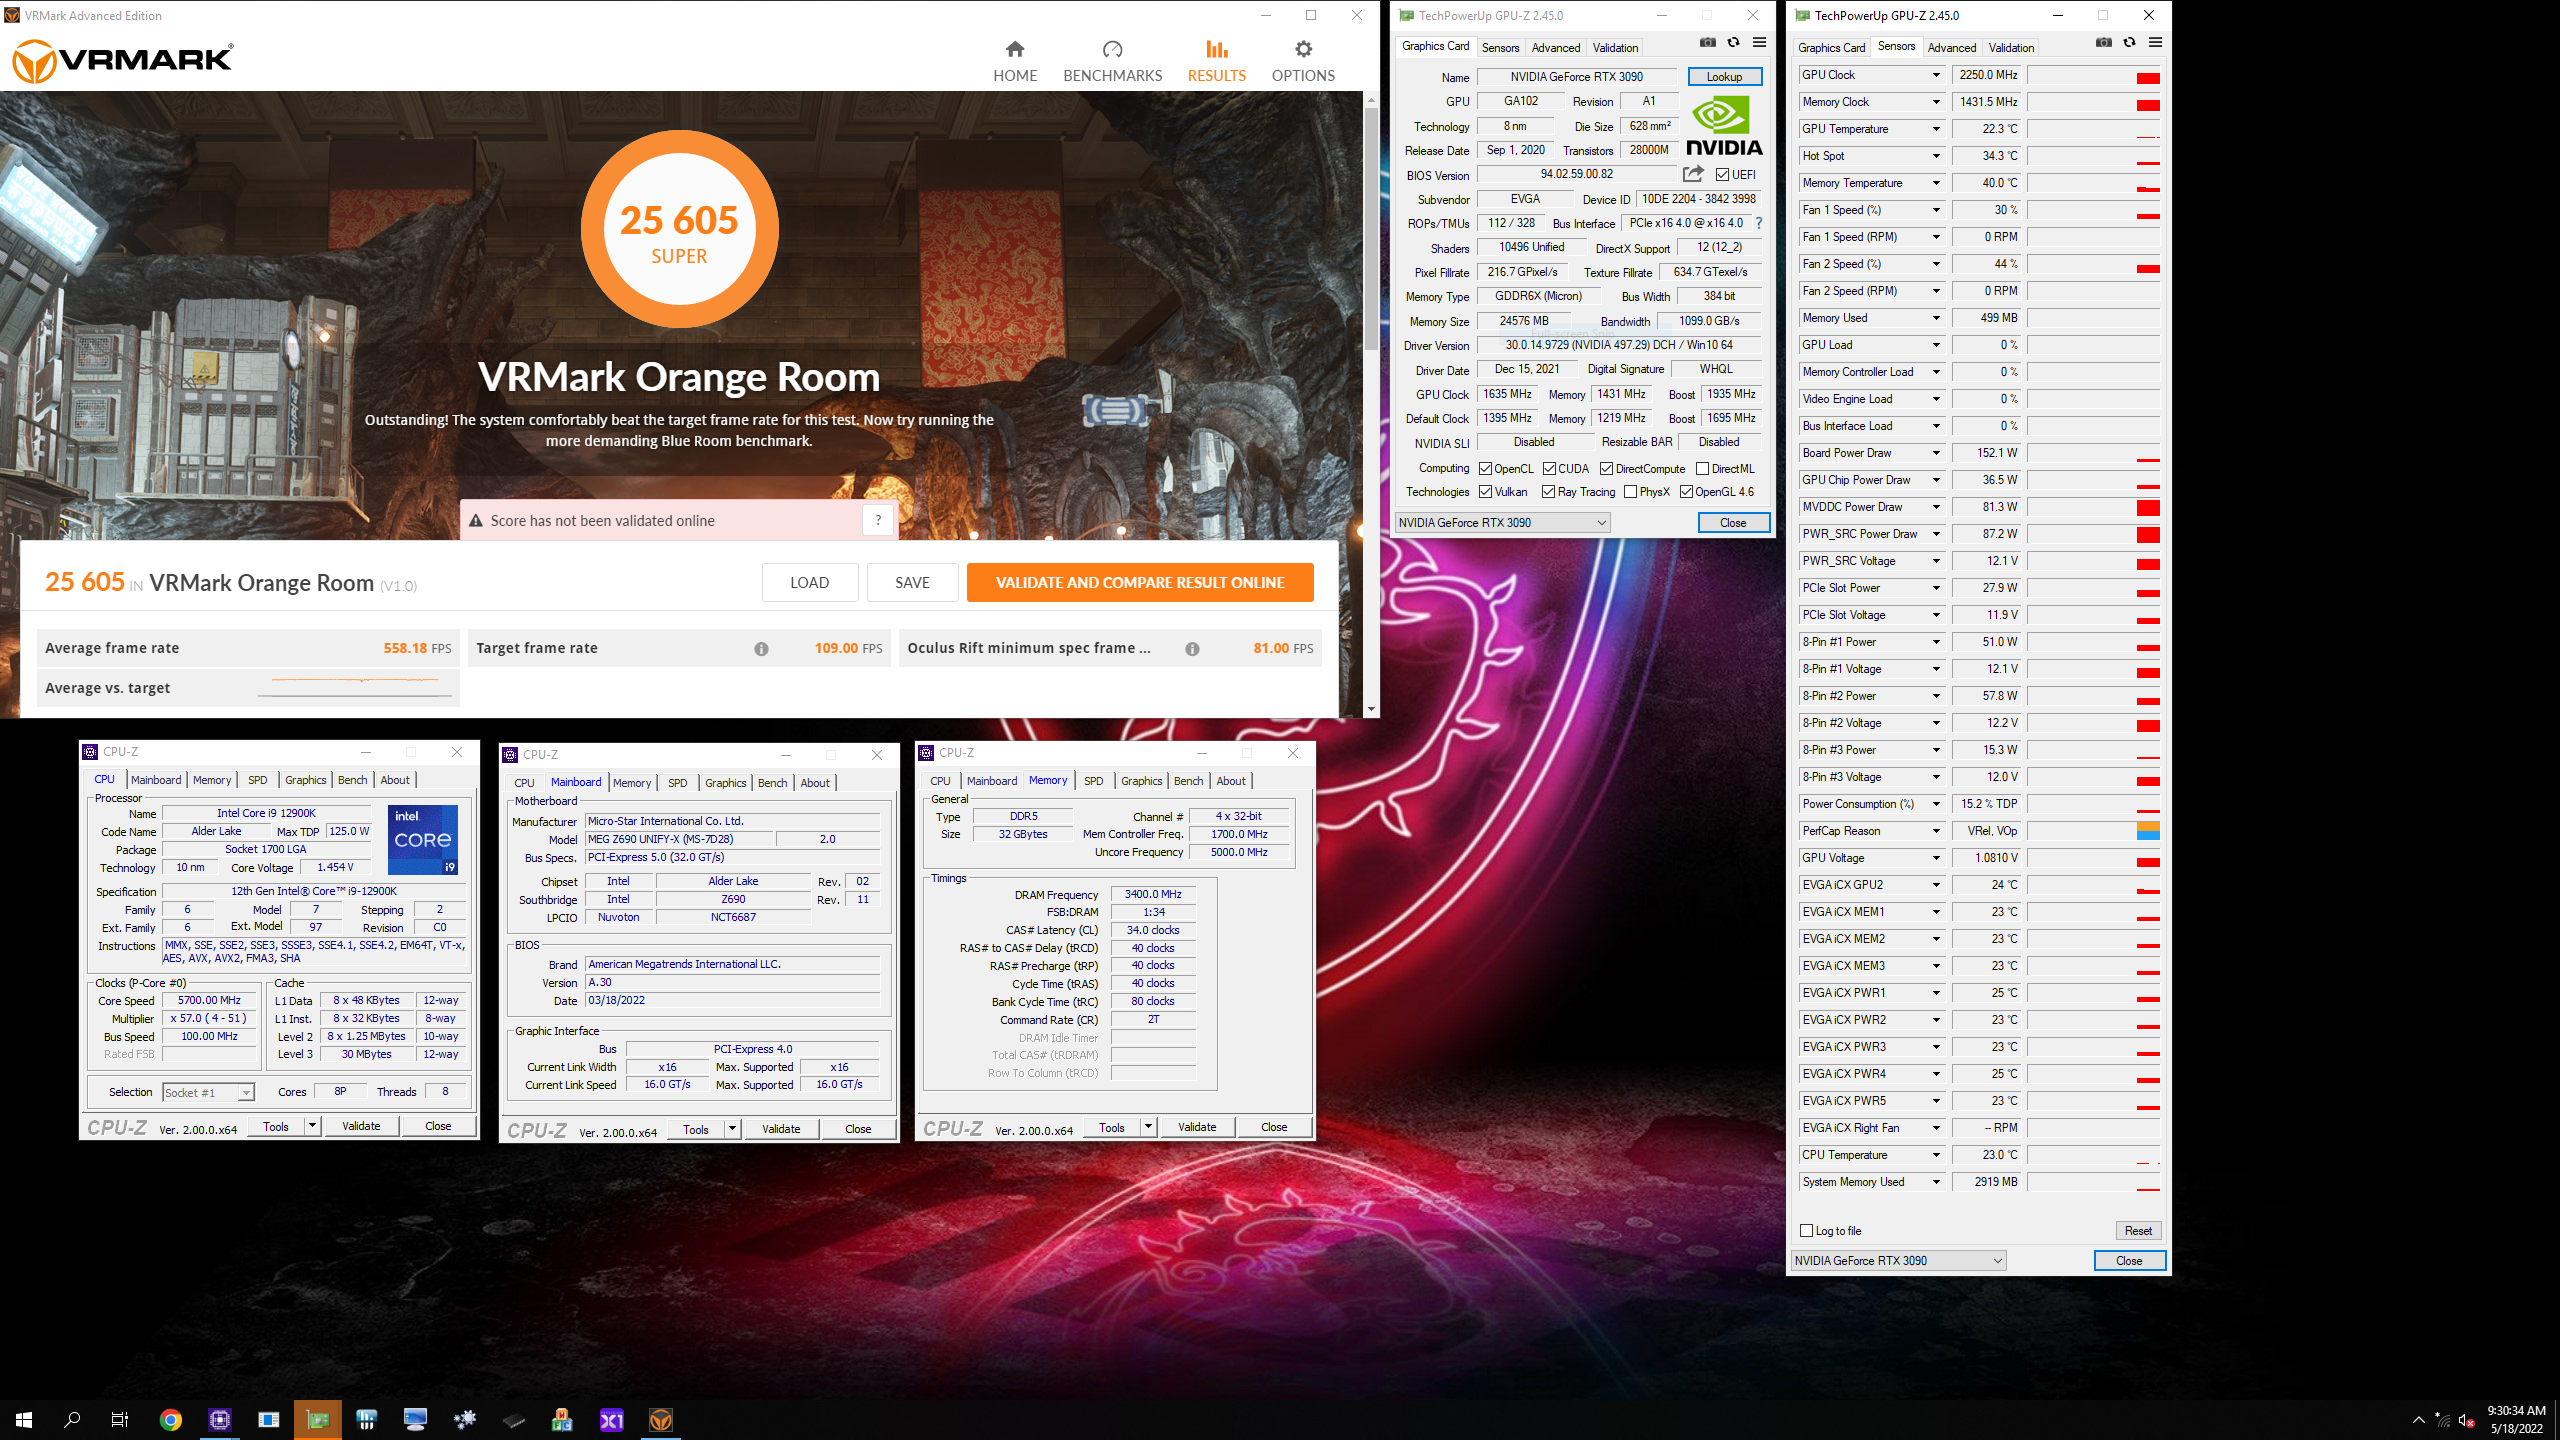Open target frame rate info icon

coord(761,649)
